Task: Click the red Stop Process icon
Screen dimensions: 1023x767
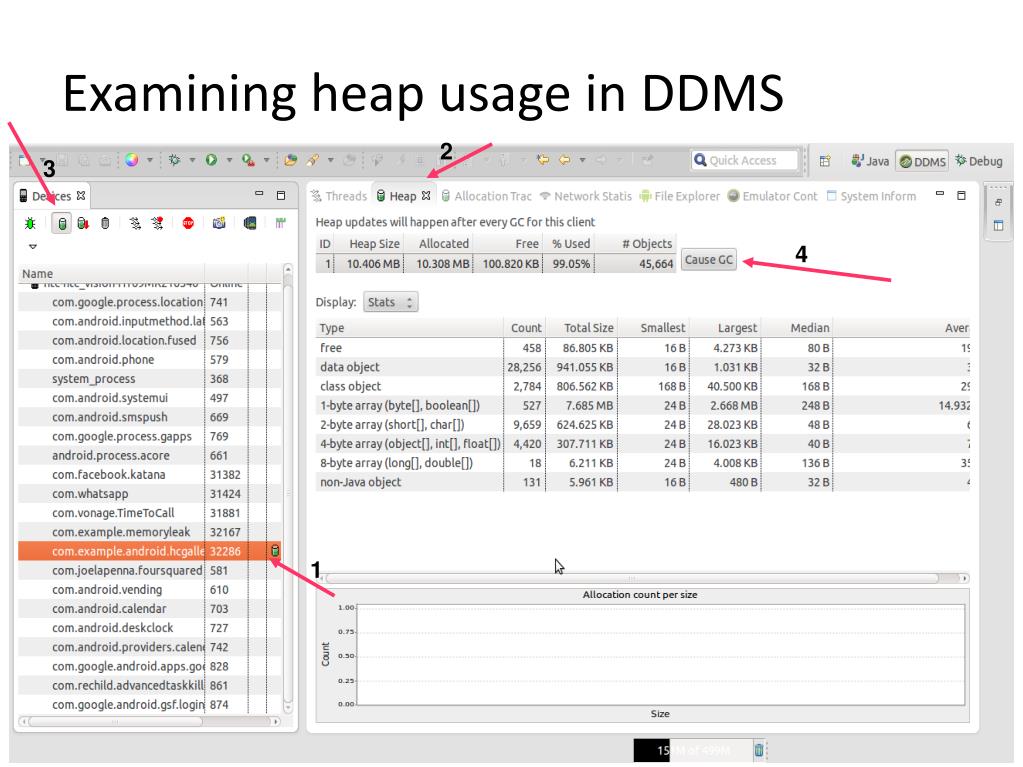Action: pos(188,224)
